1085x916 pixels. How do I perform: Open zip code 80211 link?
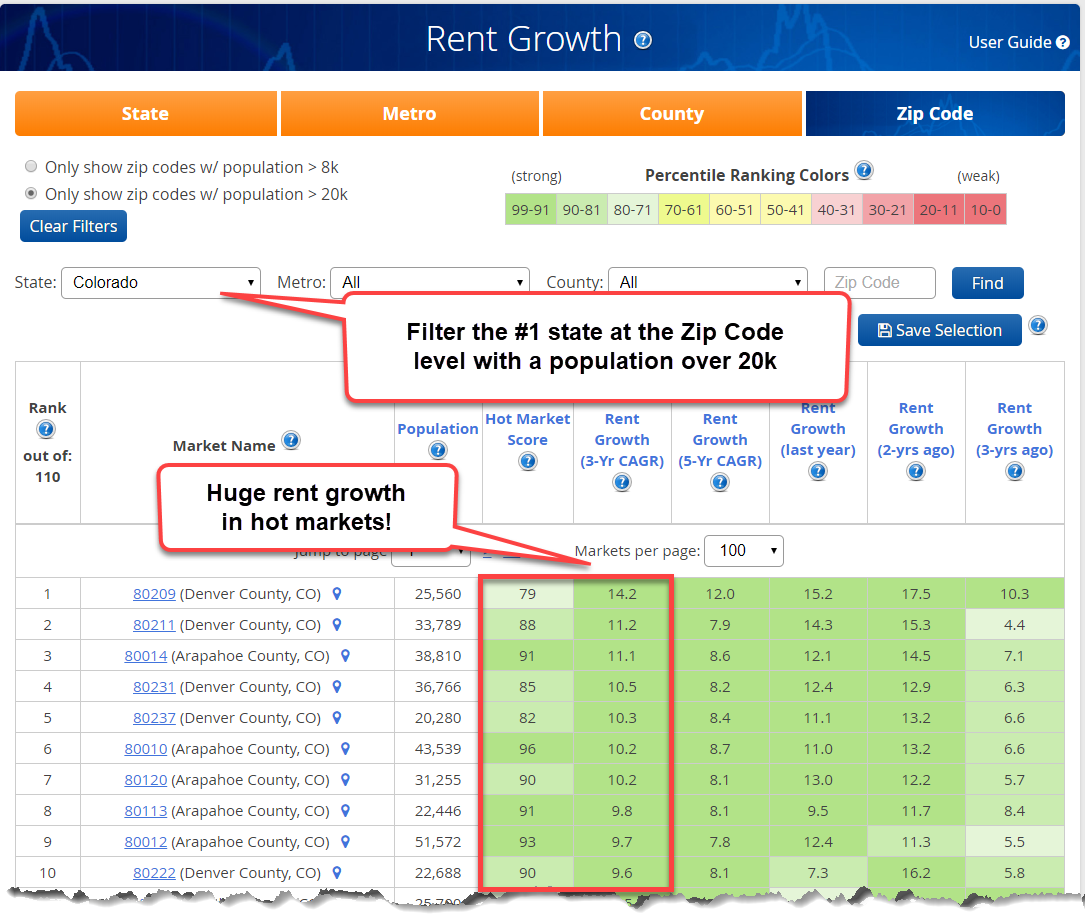(x=154, y=625)
